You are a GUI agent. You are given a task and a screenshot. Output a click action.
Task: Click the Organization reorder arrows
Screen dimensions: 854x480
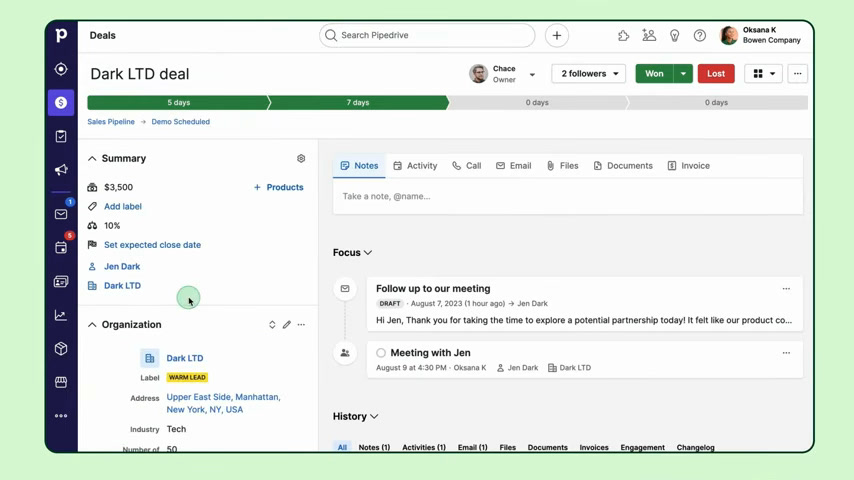click(x=272, y=325)
